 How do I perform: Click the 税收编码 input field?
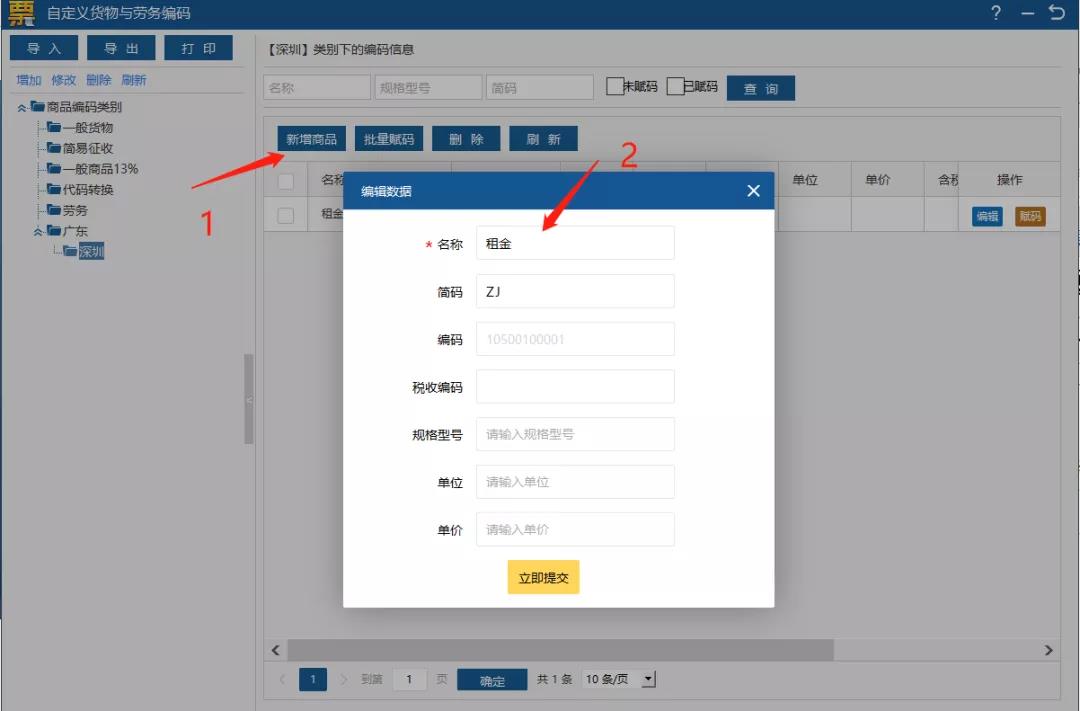575,387
